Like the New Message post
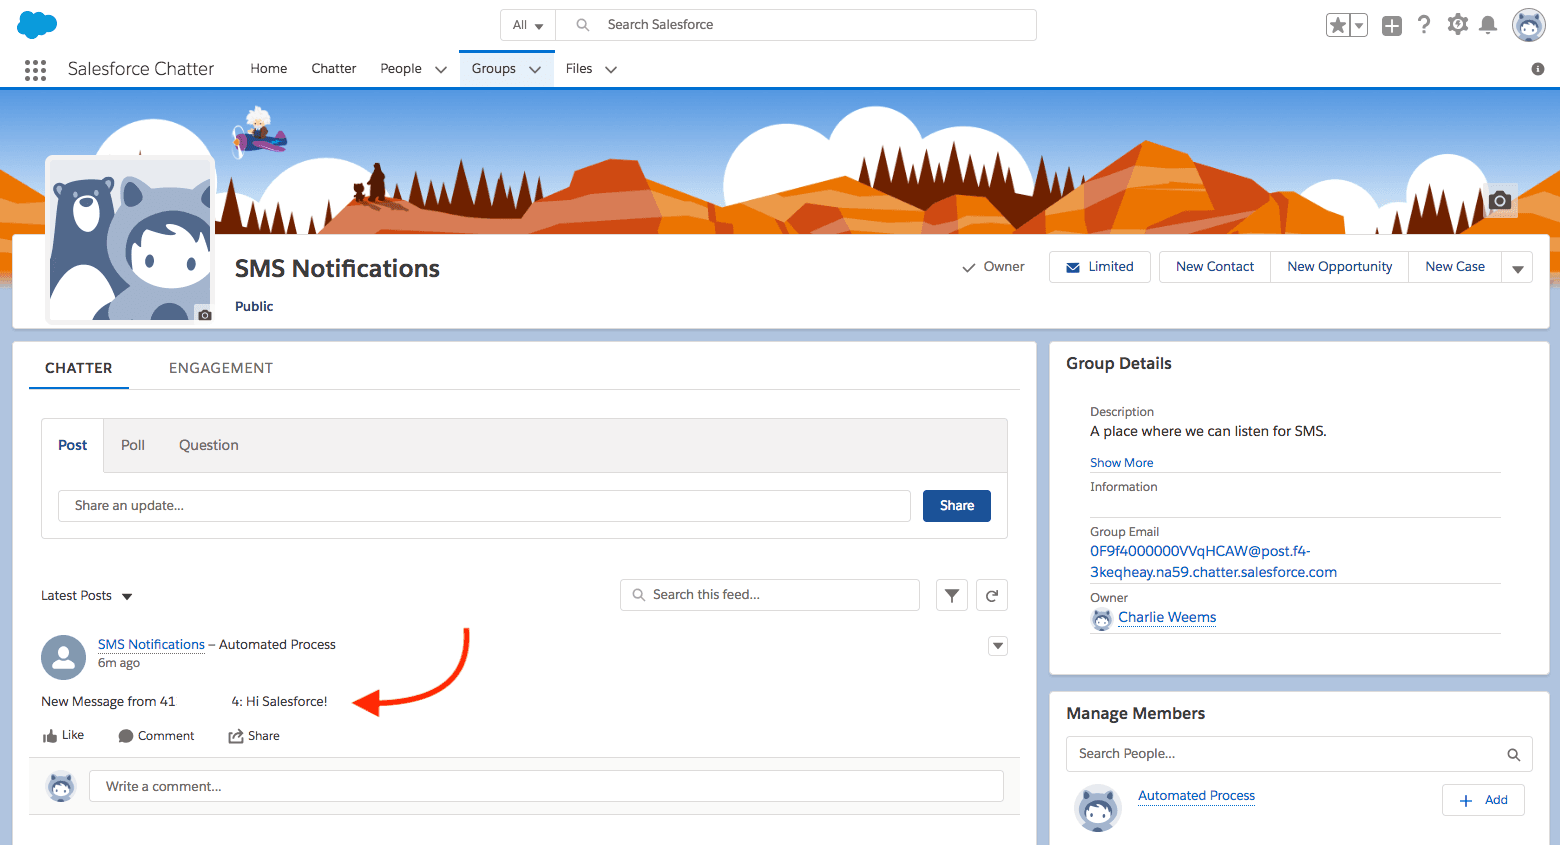The height and width of the screenshot is (845, 1560). (63, 735)
